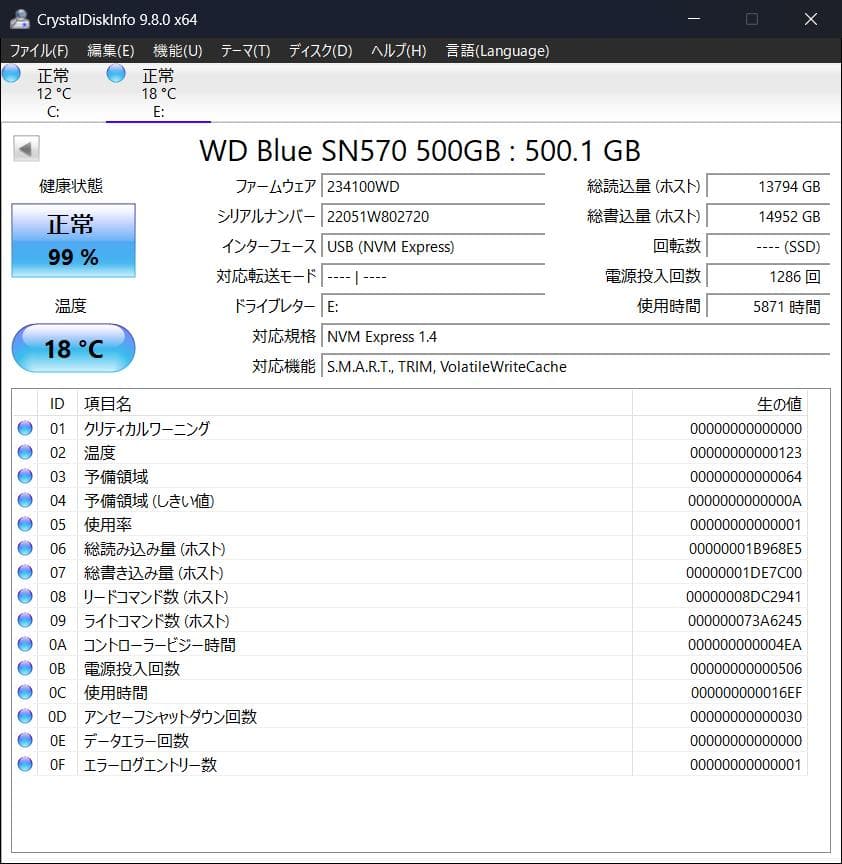Click the drive letter field E:

point(433,306)
